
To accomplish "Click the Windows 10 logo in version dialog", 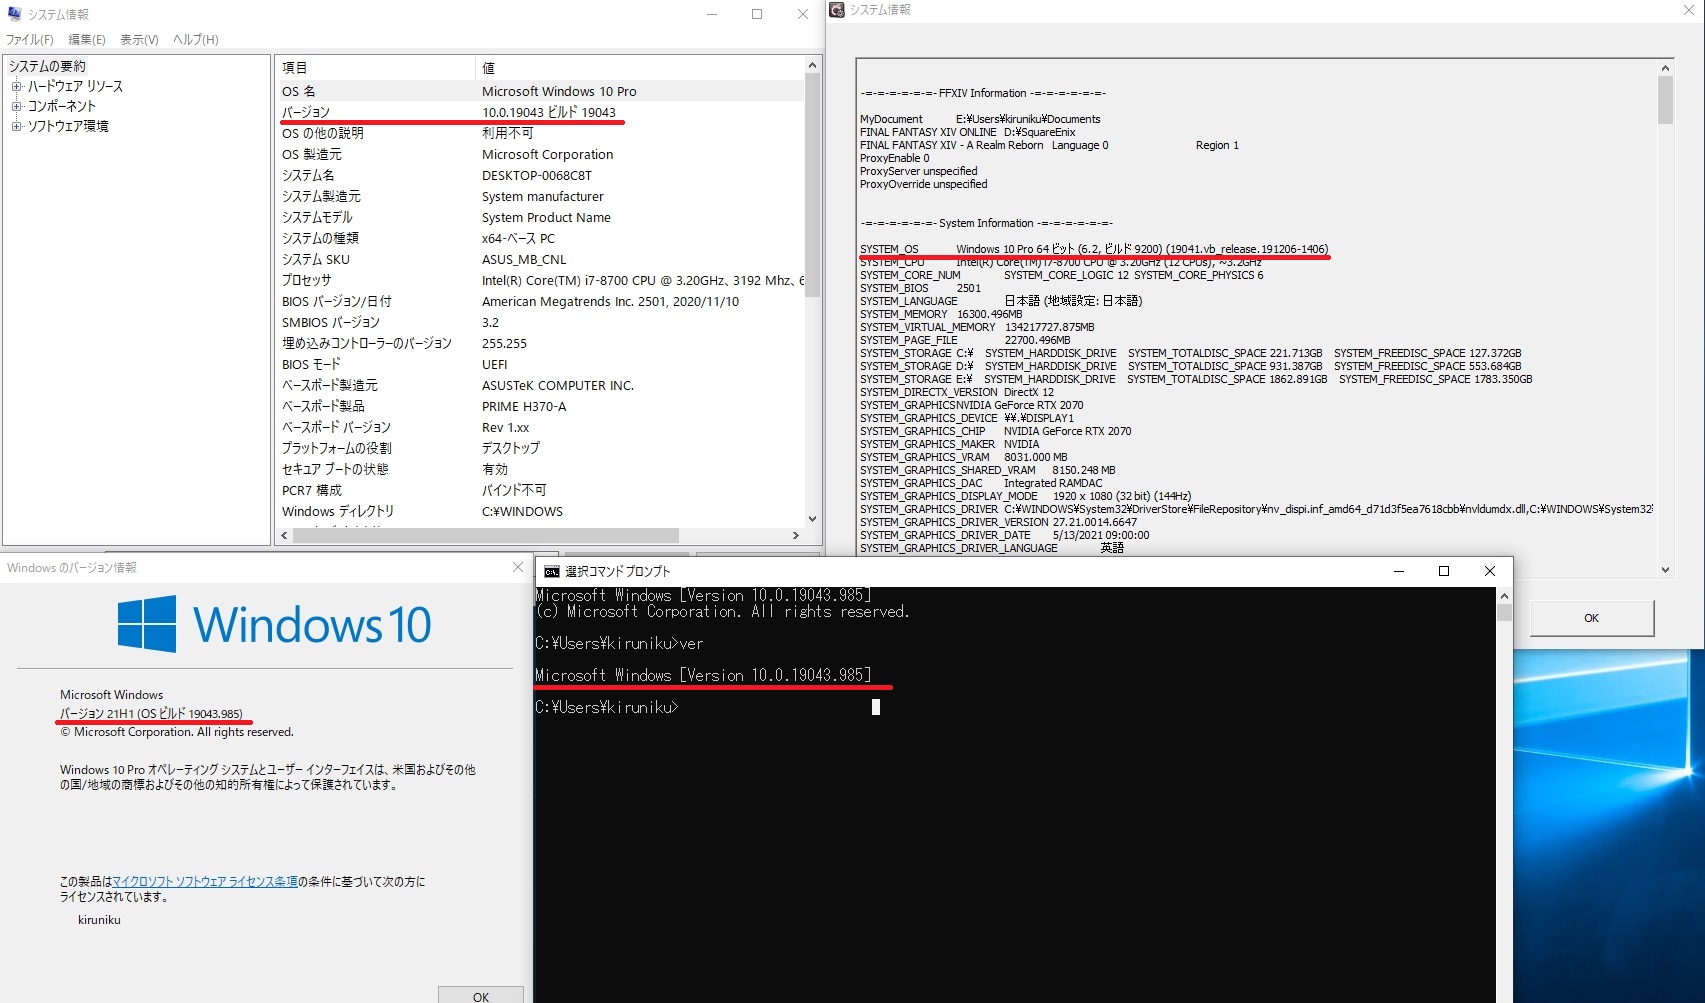I will point(274,624).
